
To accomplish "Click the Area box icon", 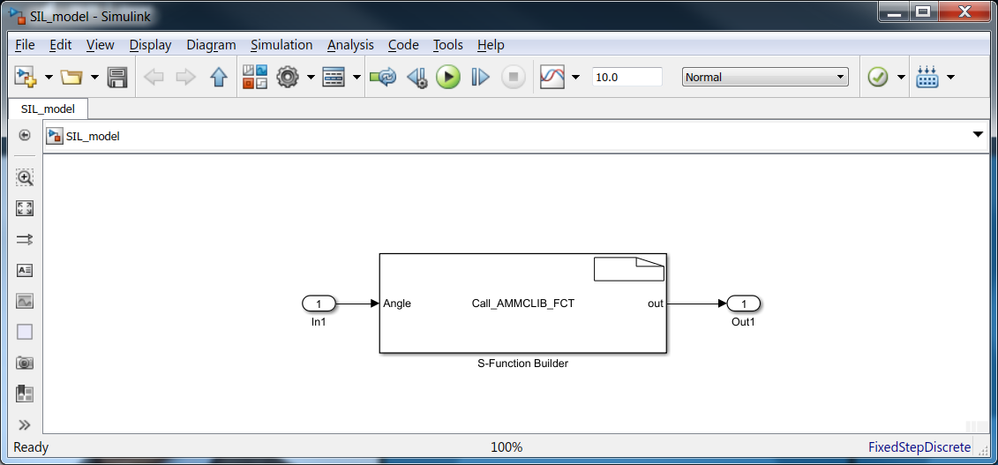I will 25,332.
